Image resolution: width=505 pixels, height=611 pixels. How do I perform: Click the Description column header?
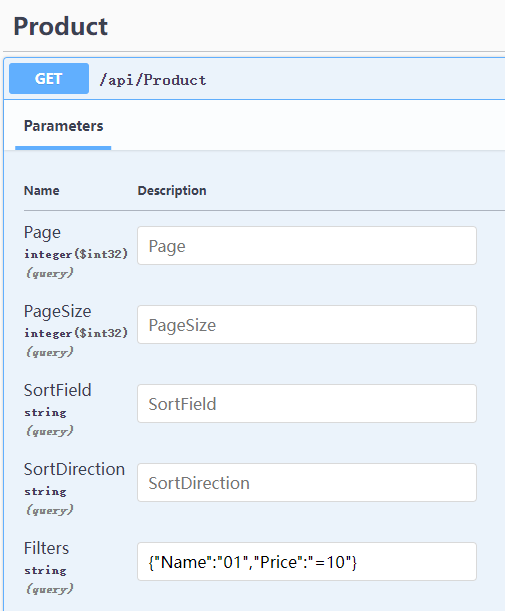(x=172, y=191)
